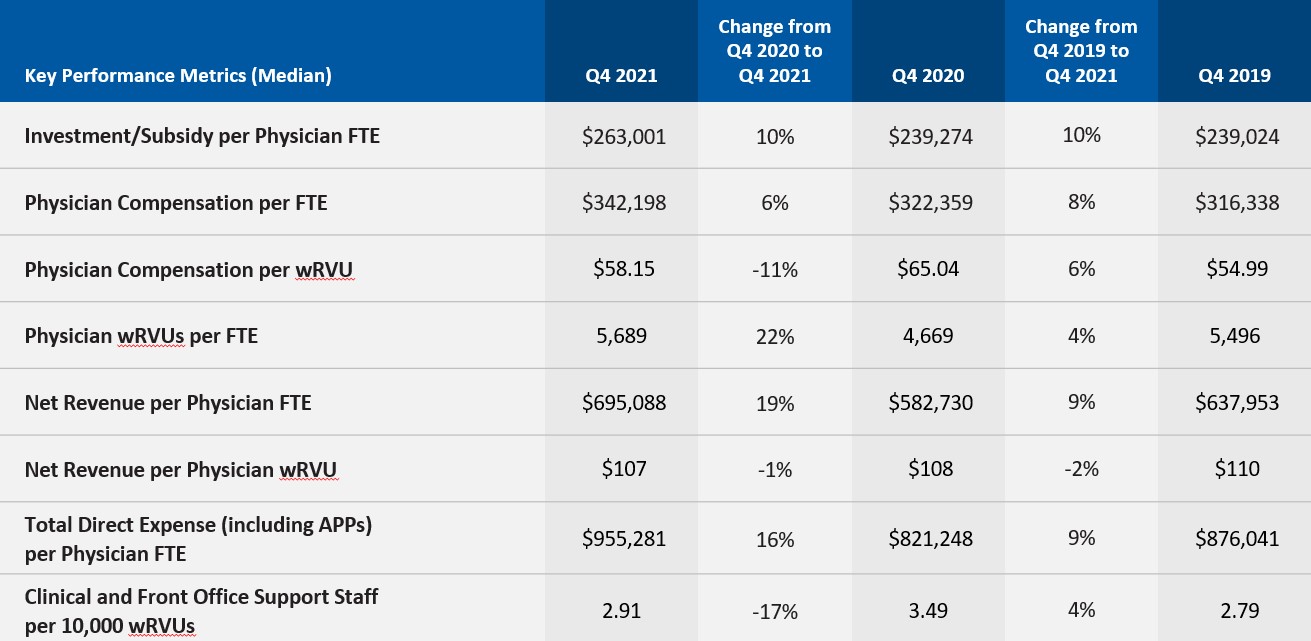Click the Key Performance Metrics (Median) header
Image resolution: width=1311 pixels, height=641 pixels.
pos(178,75)
